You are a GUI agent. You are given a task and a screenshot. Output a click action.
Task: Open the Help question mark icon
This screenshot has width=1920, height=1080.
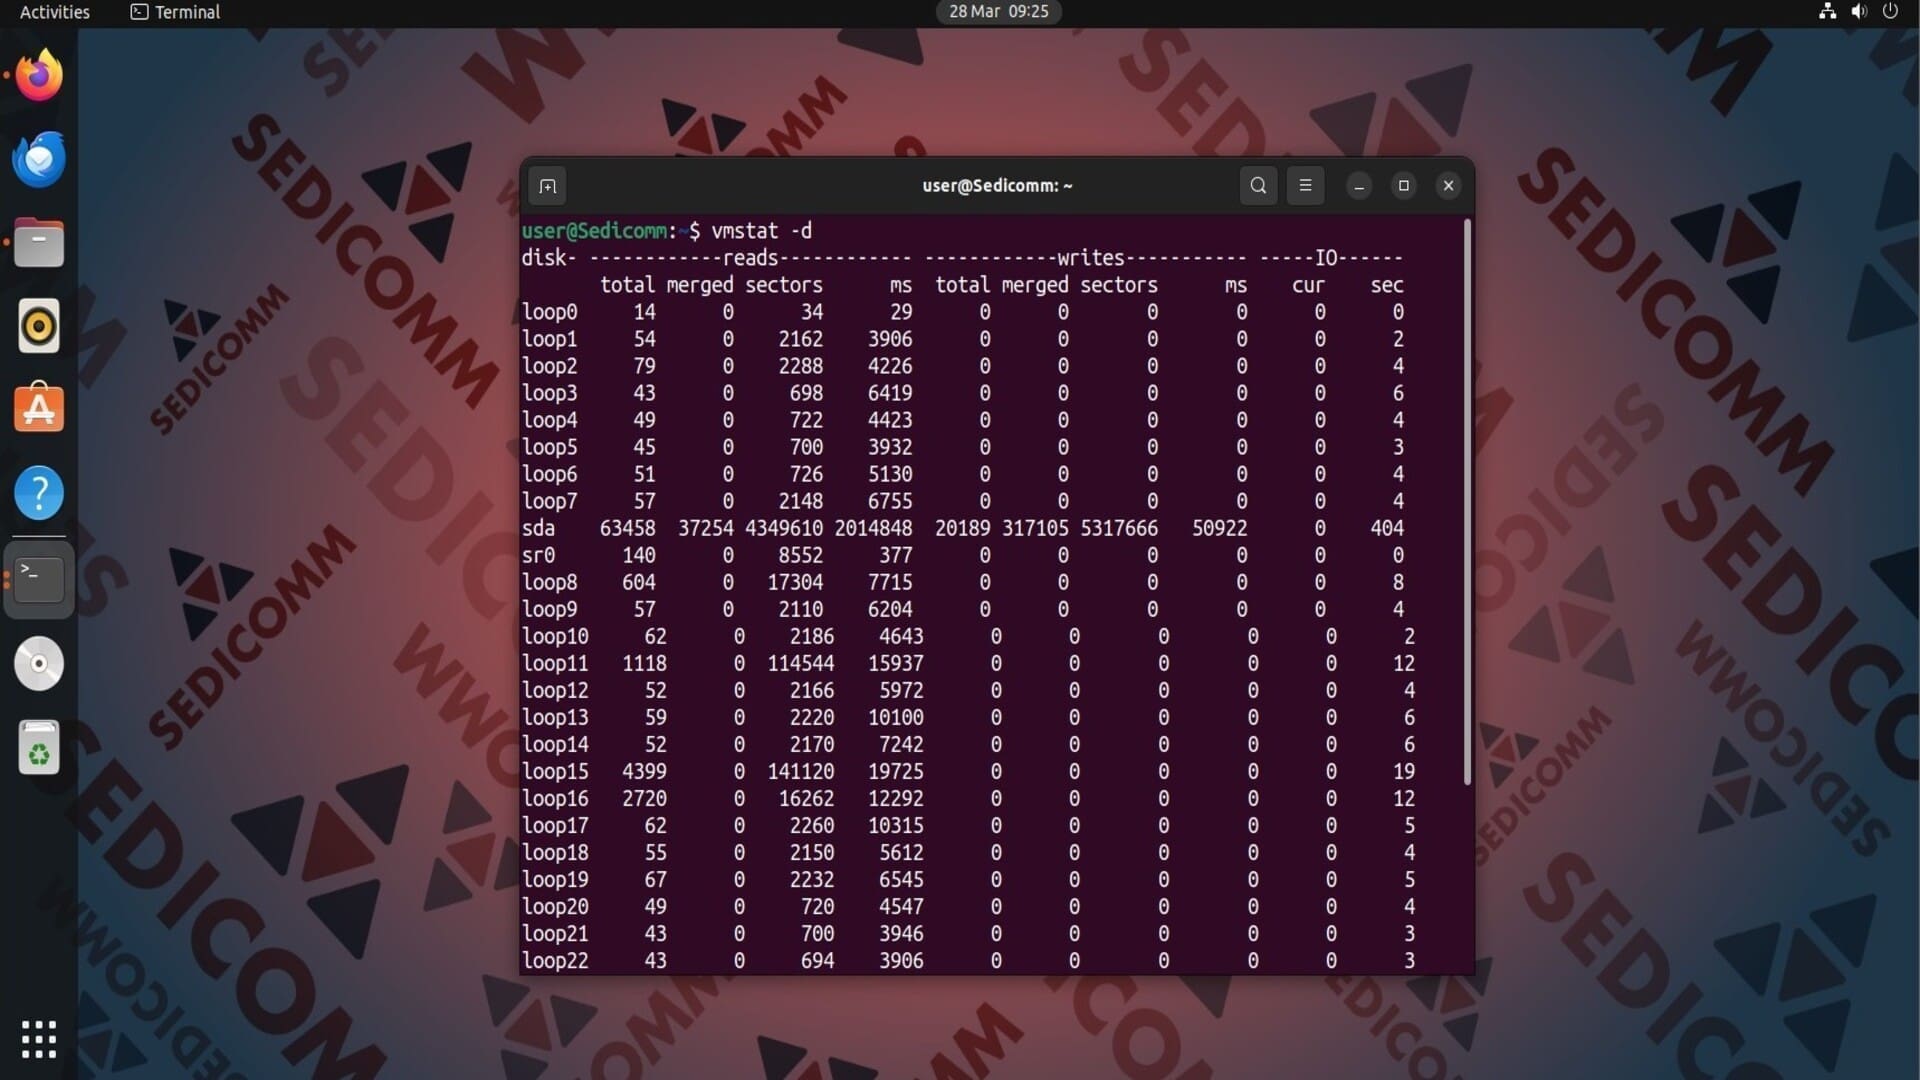[x=39, y=493]
